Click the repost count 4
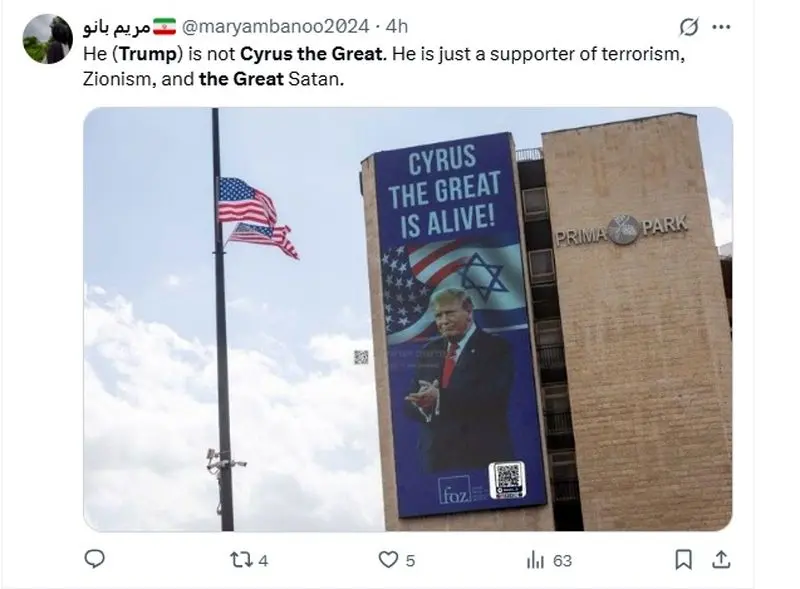Screen dimensions: 800x589 [263, 561]
